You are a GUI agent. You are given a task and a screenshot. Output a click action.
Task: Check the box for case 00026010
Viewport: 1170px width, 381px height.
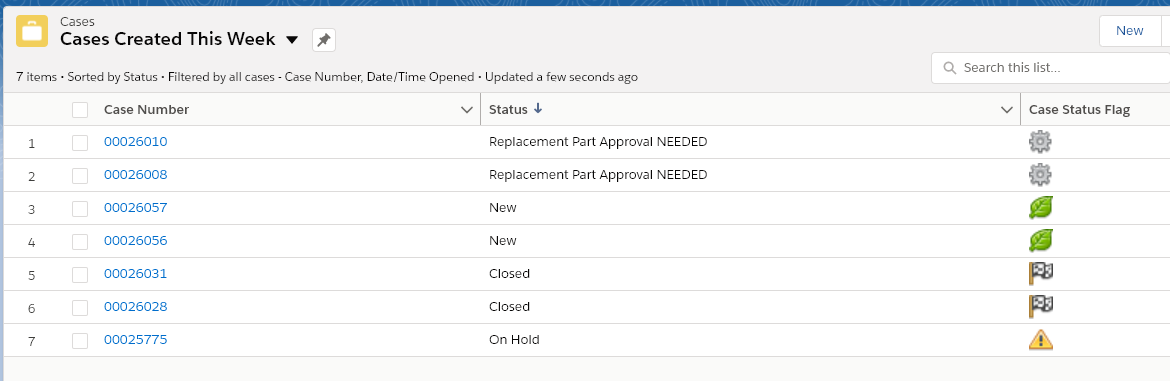click(x=80, y=142)
